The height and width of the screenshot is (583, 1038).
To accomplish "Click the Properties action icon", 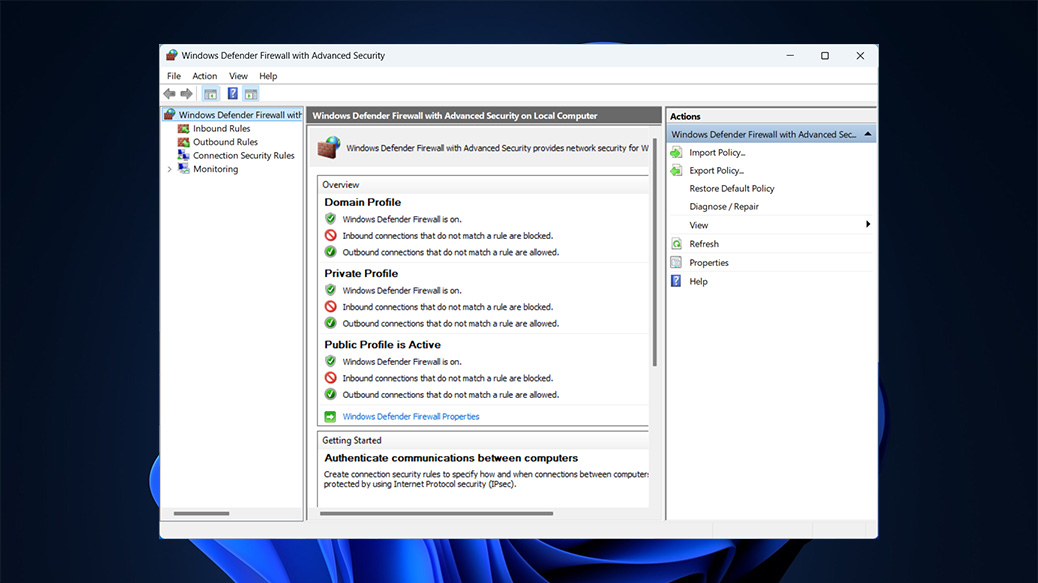I will pos(676,262).
